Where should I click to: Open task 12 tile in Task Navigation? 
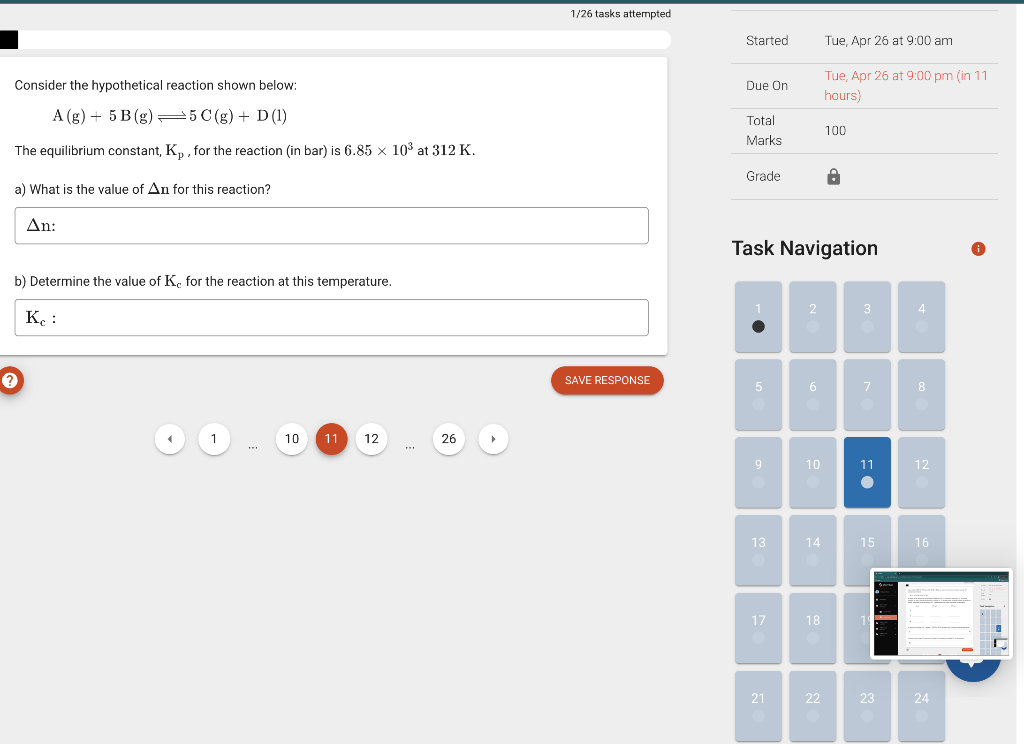[921, 472]
